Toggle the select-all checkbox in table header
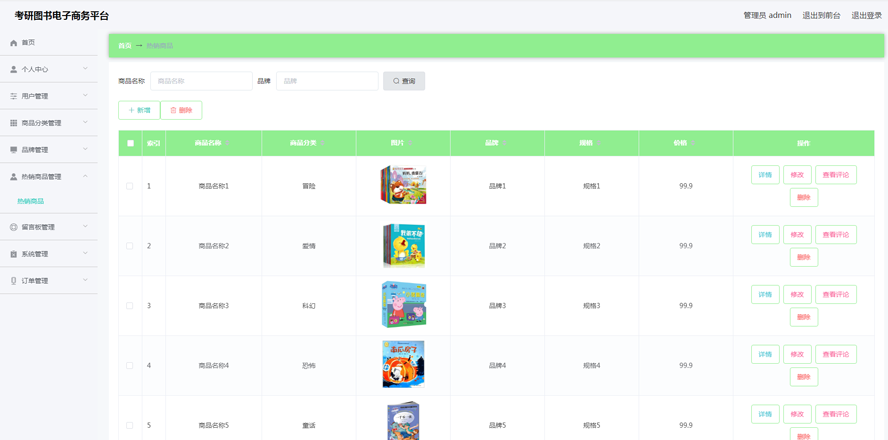The height and width of the screenshot is (440, 888). tap(130, 143)
